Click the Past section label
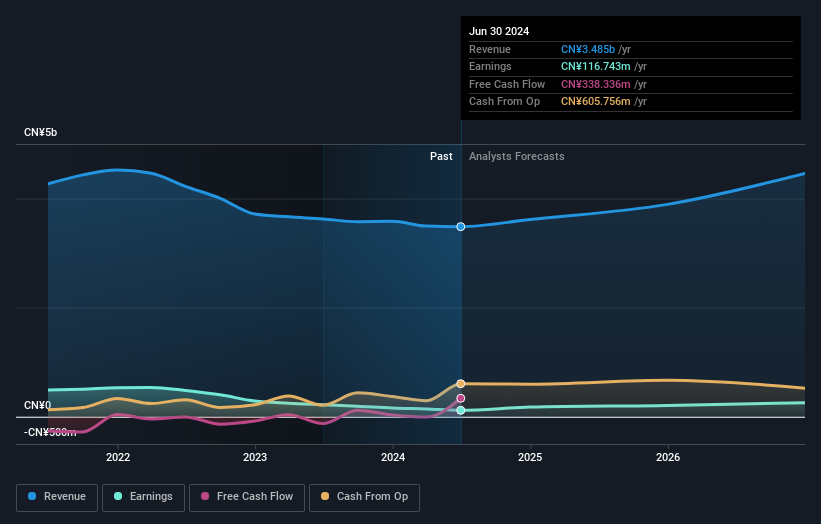This screenshot has width=821, height=524. (441, 156)
